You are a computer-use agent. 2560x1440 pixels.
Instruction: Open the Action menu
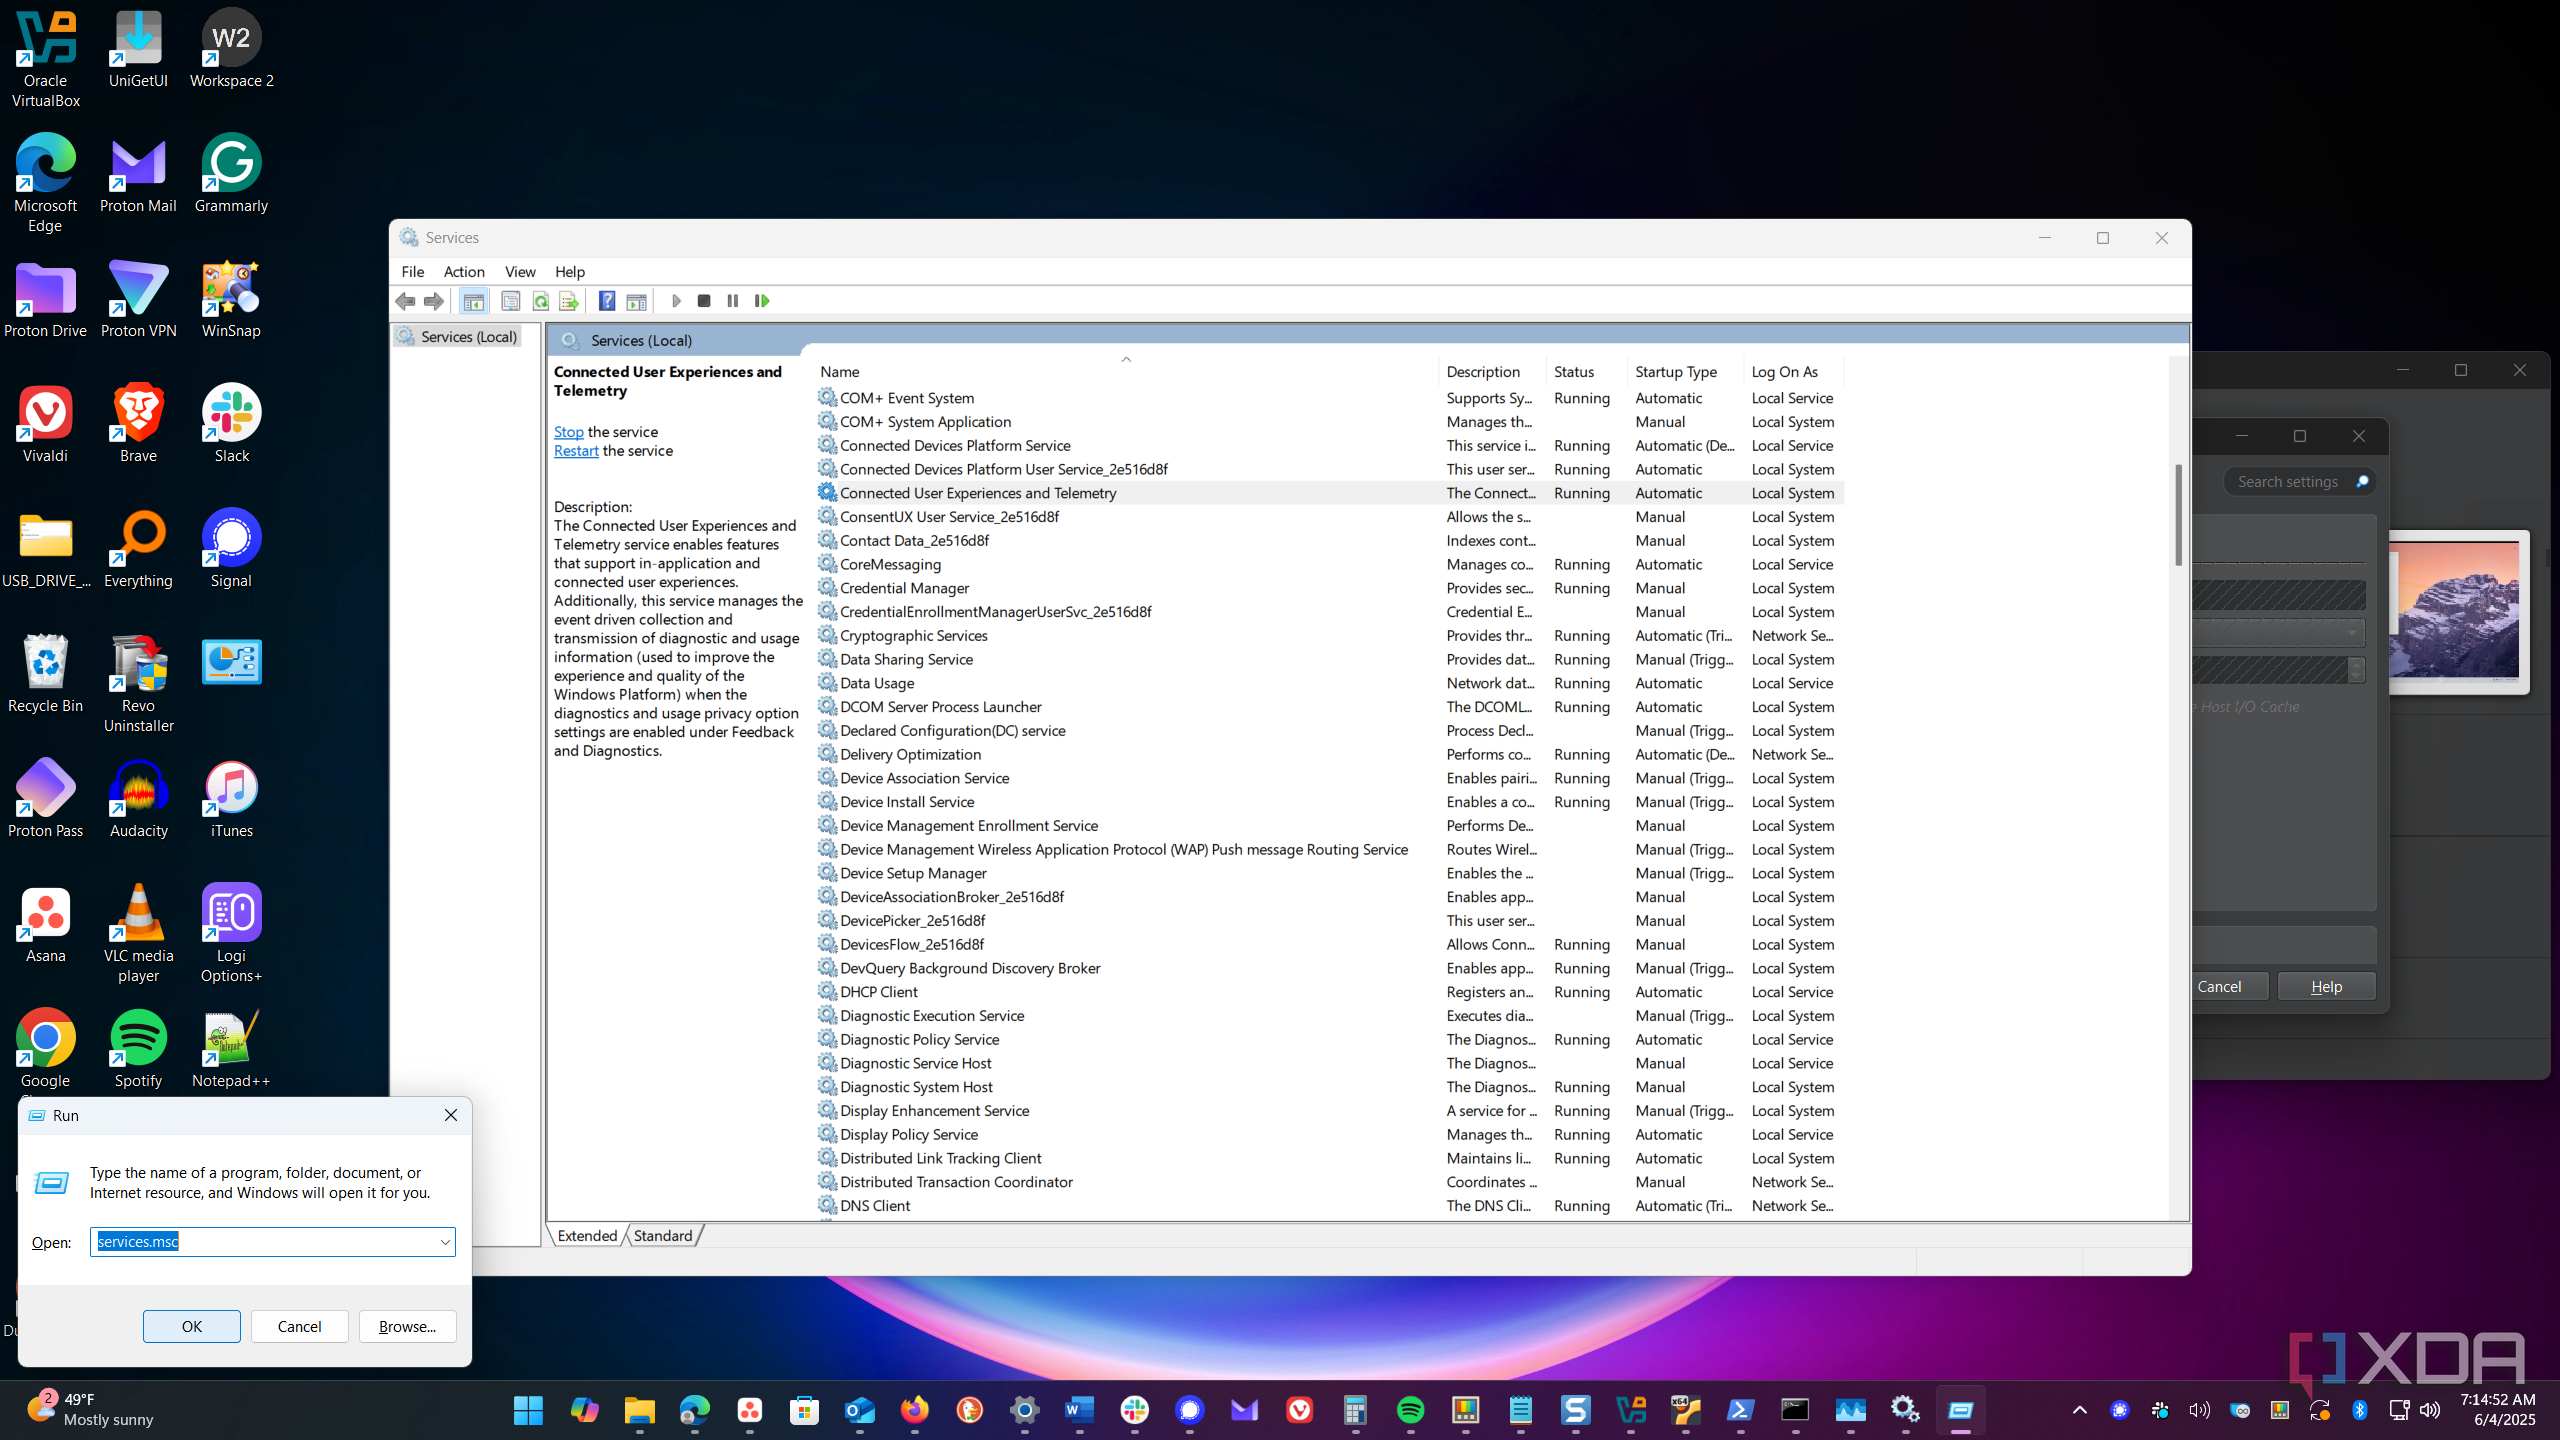point(464,272)
